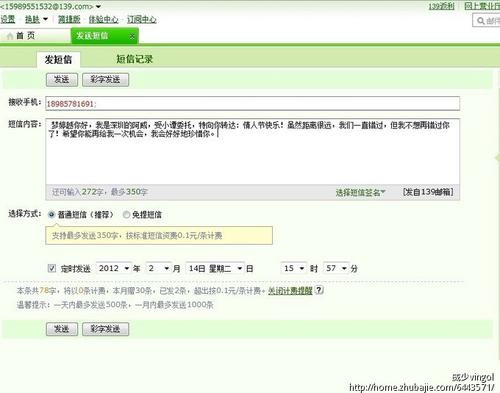Select the 普通短信（推荐）radio option
This screenshot has height=393, width=500.
point(51,215)
